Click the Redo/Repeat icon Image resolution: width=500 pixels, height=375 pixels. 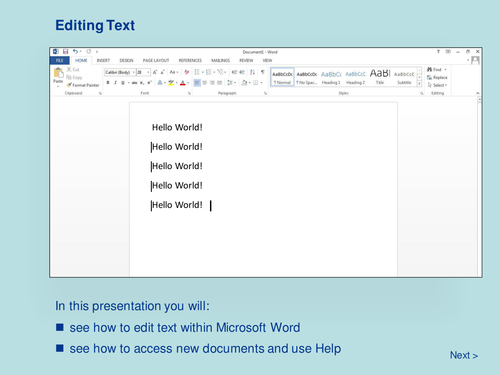pos(89,52)
